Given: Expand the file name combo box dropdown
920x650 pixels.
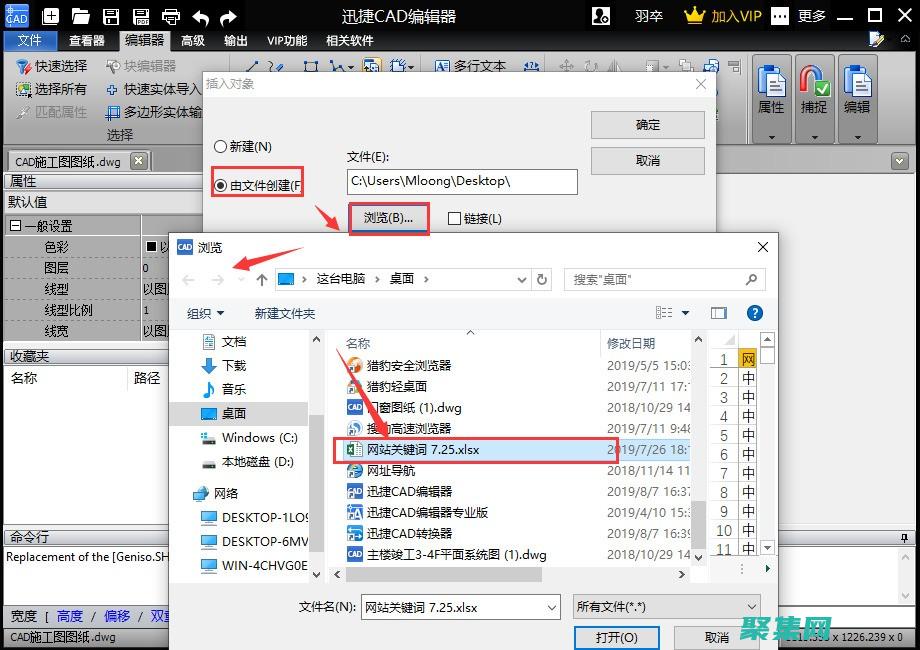Looking at the screenshot, I should [552, 607].
